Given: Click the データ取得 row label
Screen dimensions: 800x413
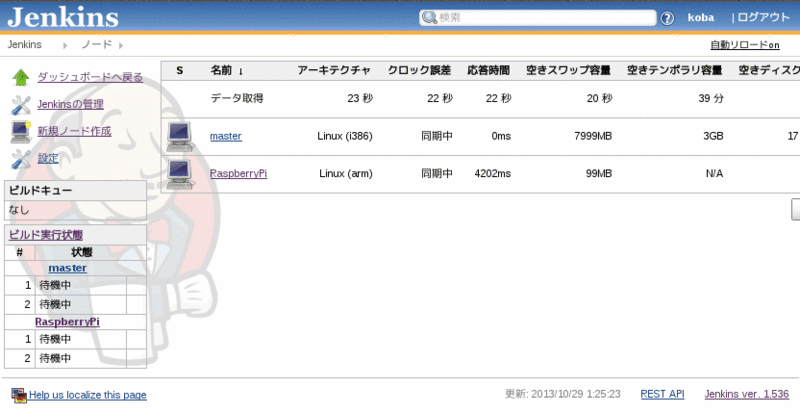Looking at the screenshot, I should tap(237, 98).
